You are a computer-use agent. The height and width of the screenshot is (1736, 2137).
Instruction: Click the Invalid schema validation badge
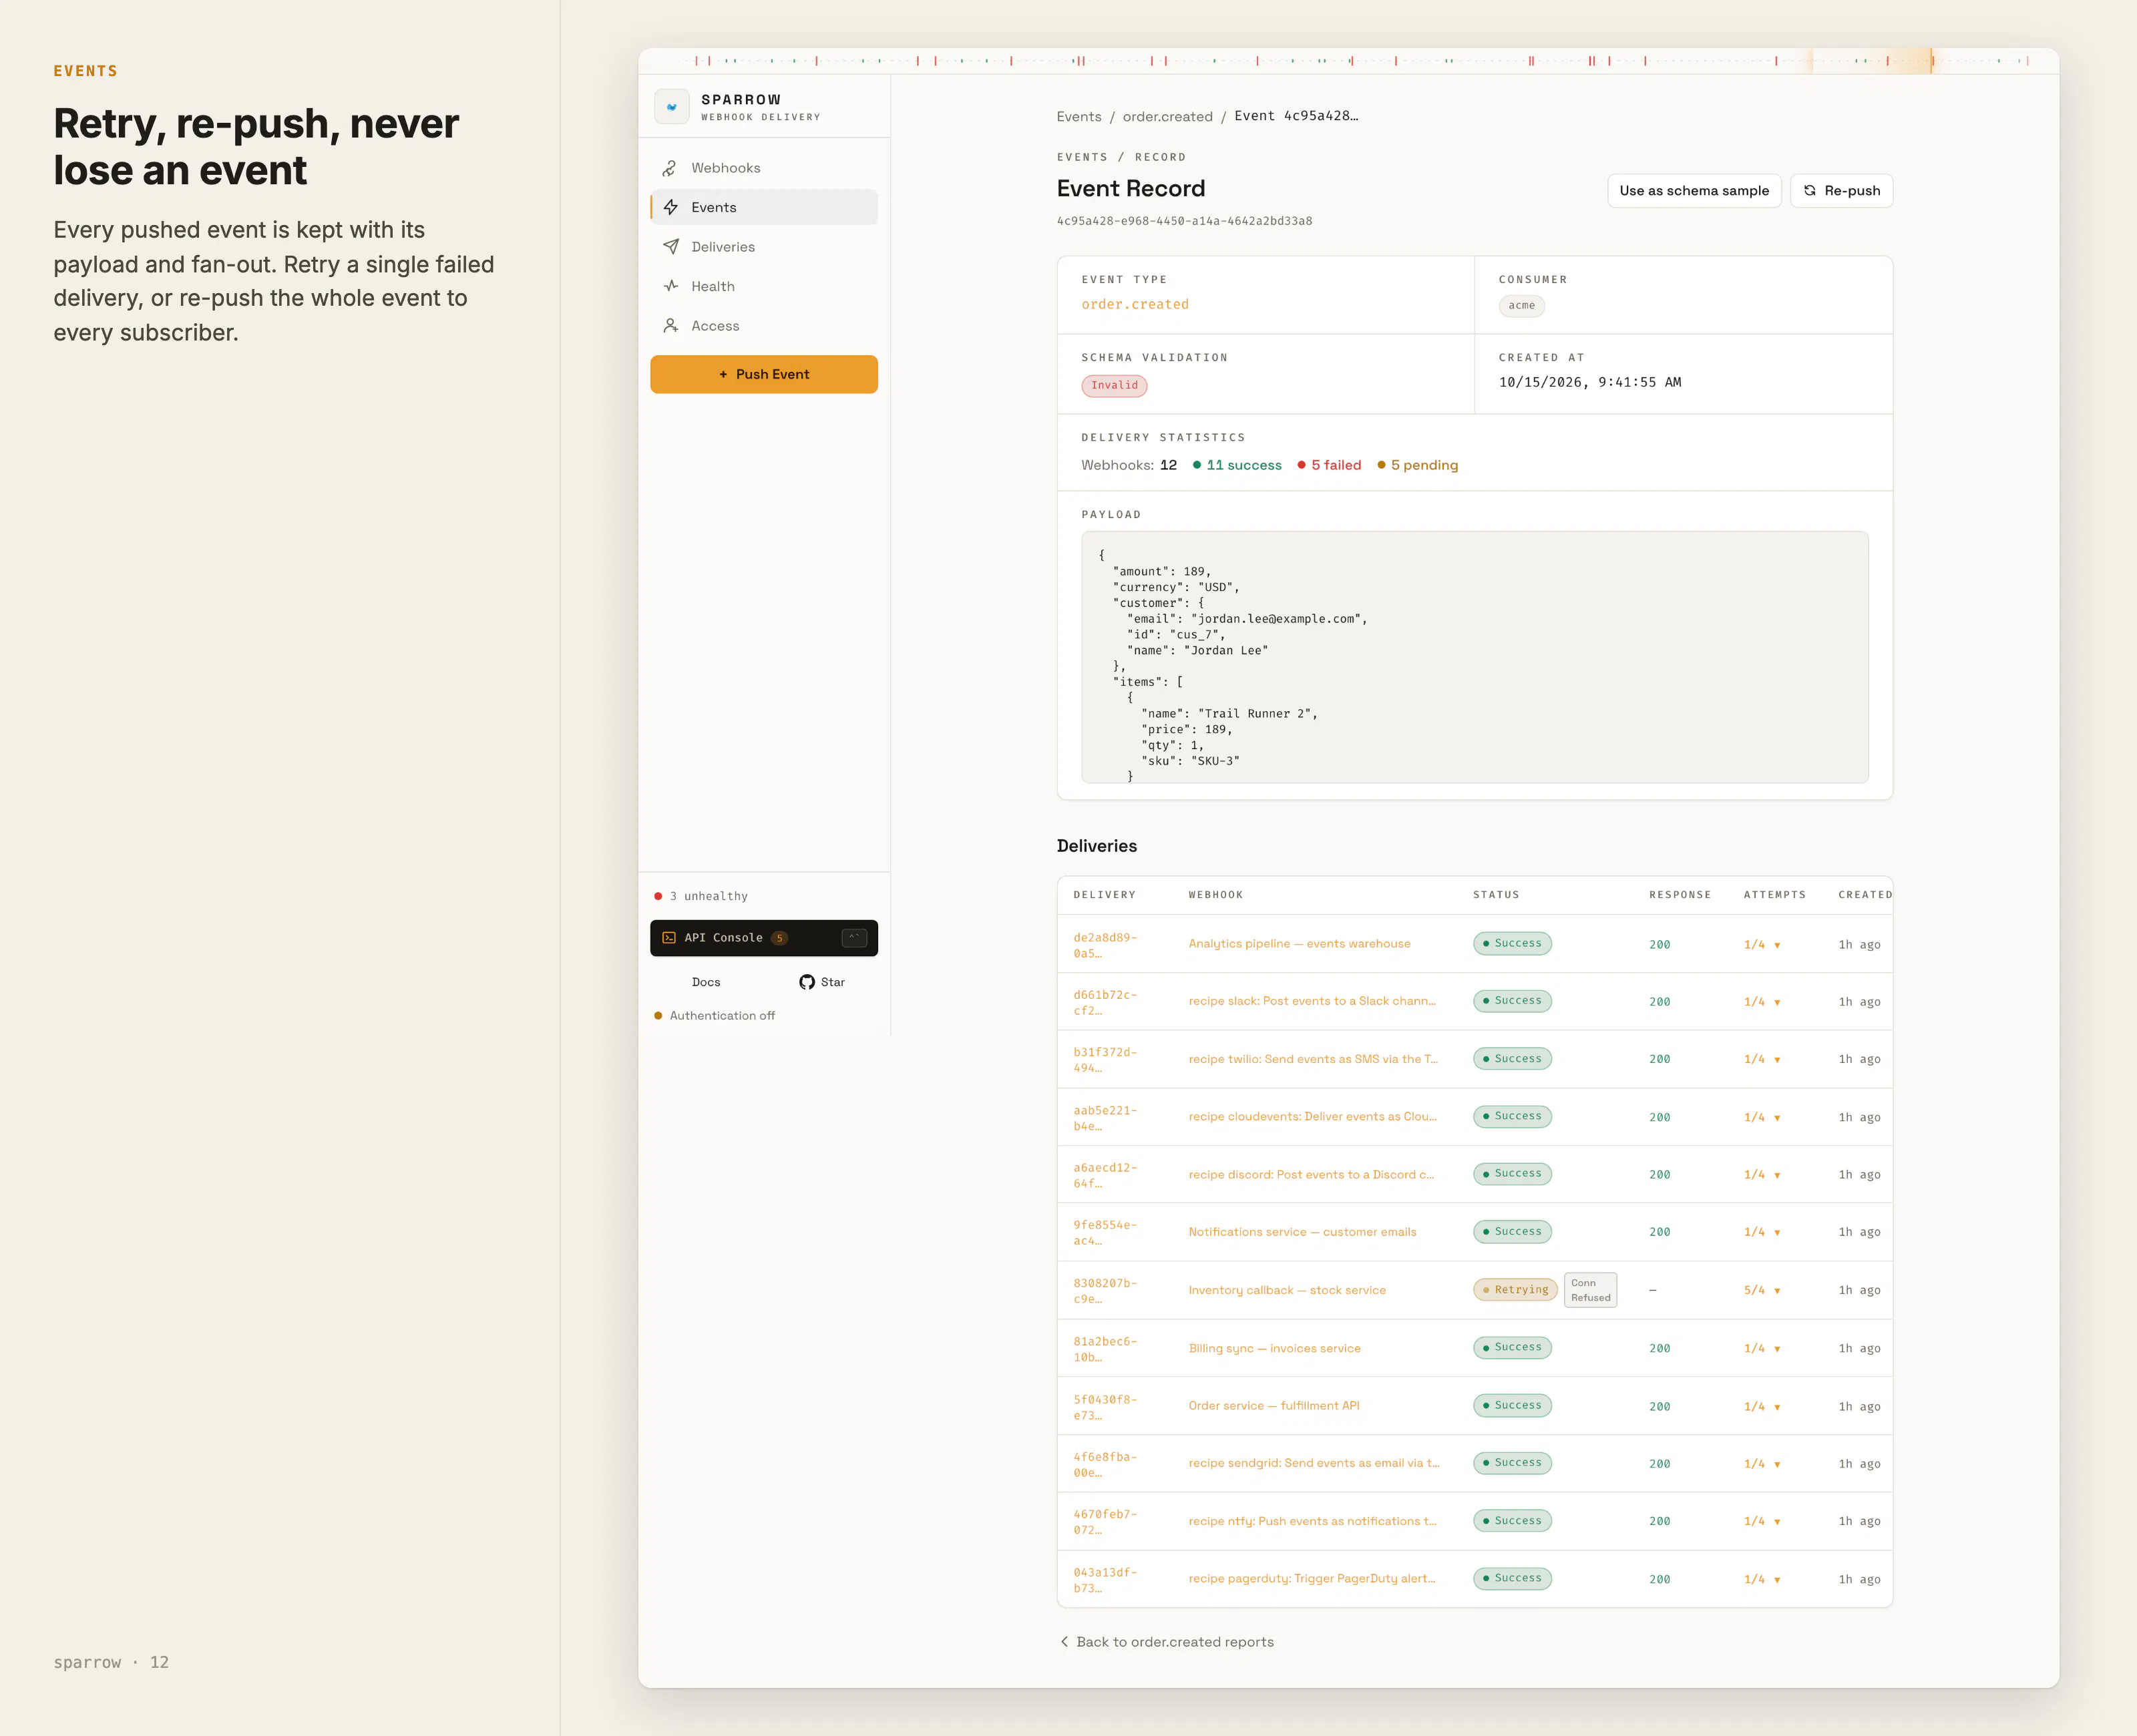(x=1114, y=385)
